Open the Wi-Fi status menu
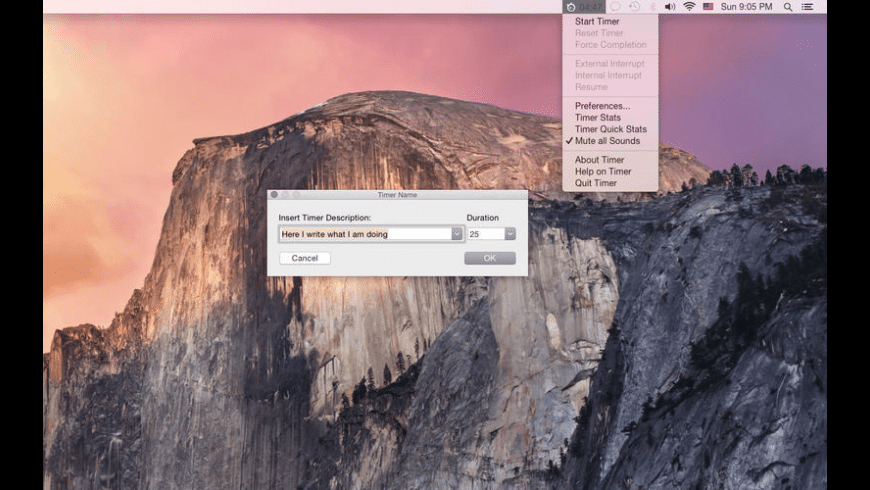Screen dimensions: 870x490 (689, 7)
